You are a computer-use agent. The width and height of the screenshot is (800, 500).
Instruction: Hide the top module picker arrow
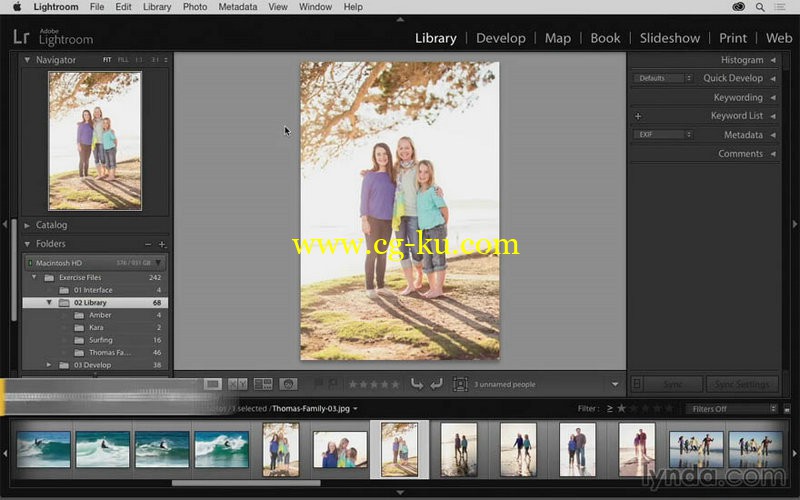point(400,19)
